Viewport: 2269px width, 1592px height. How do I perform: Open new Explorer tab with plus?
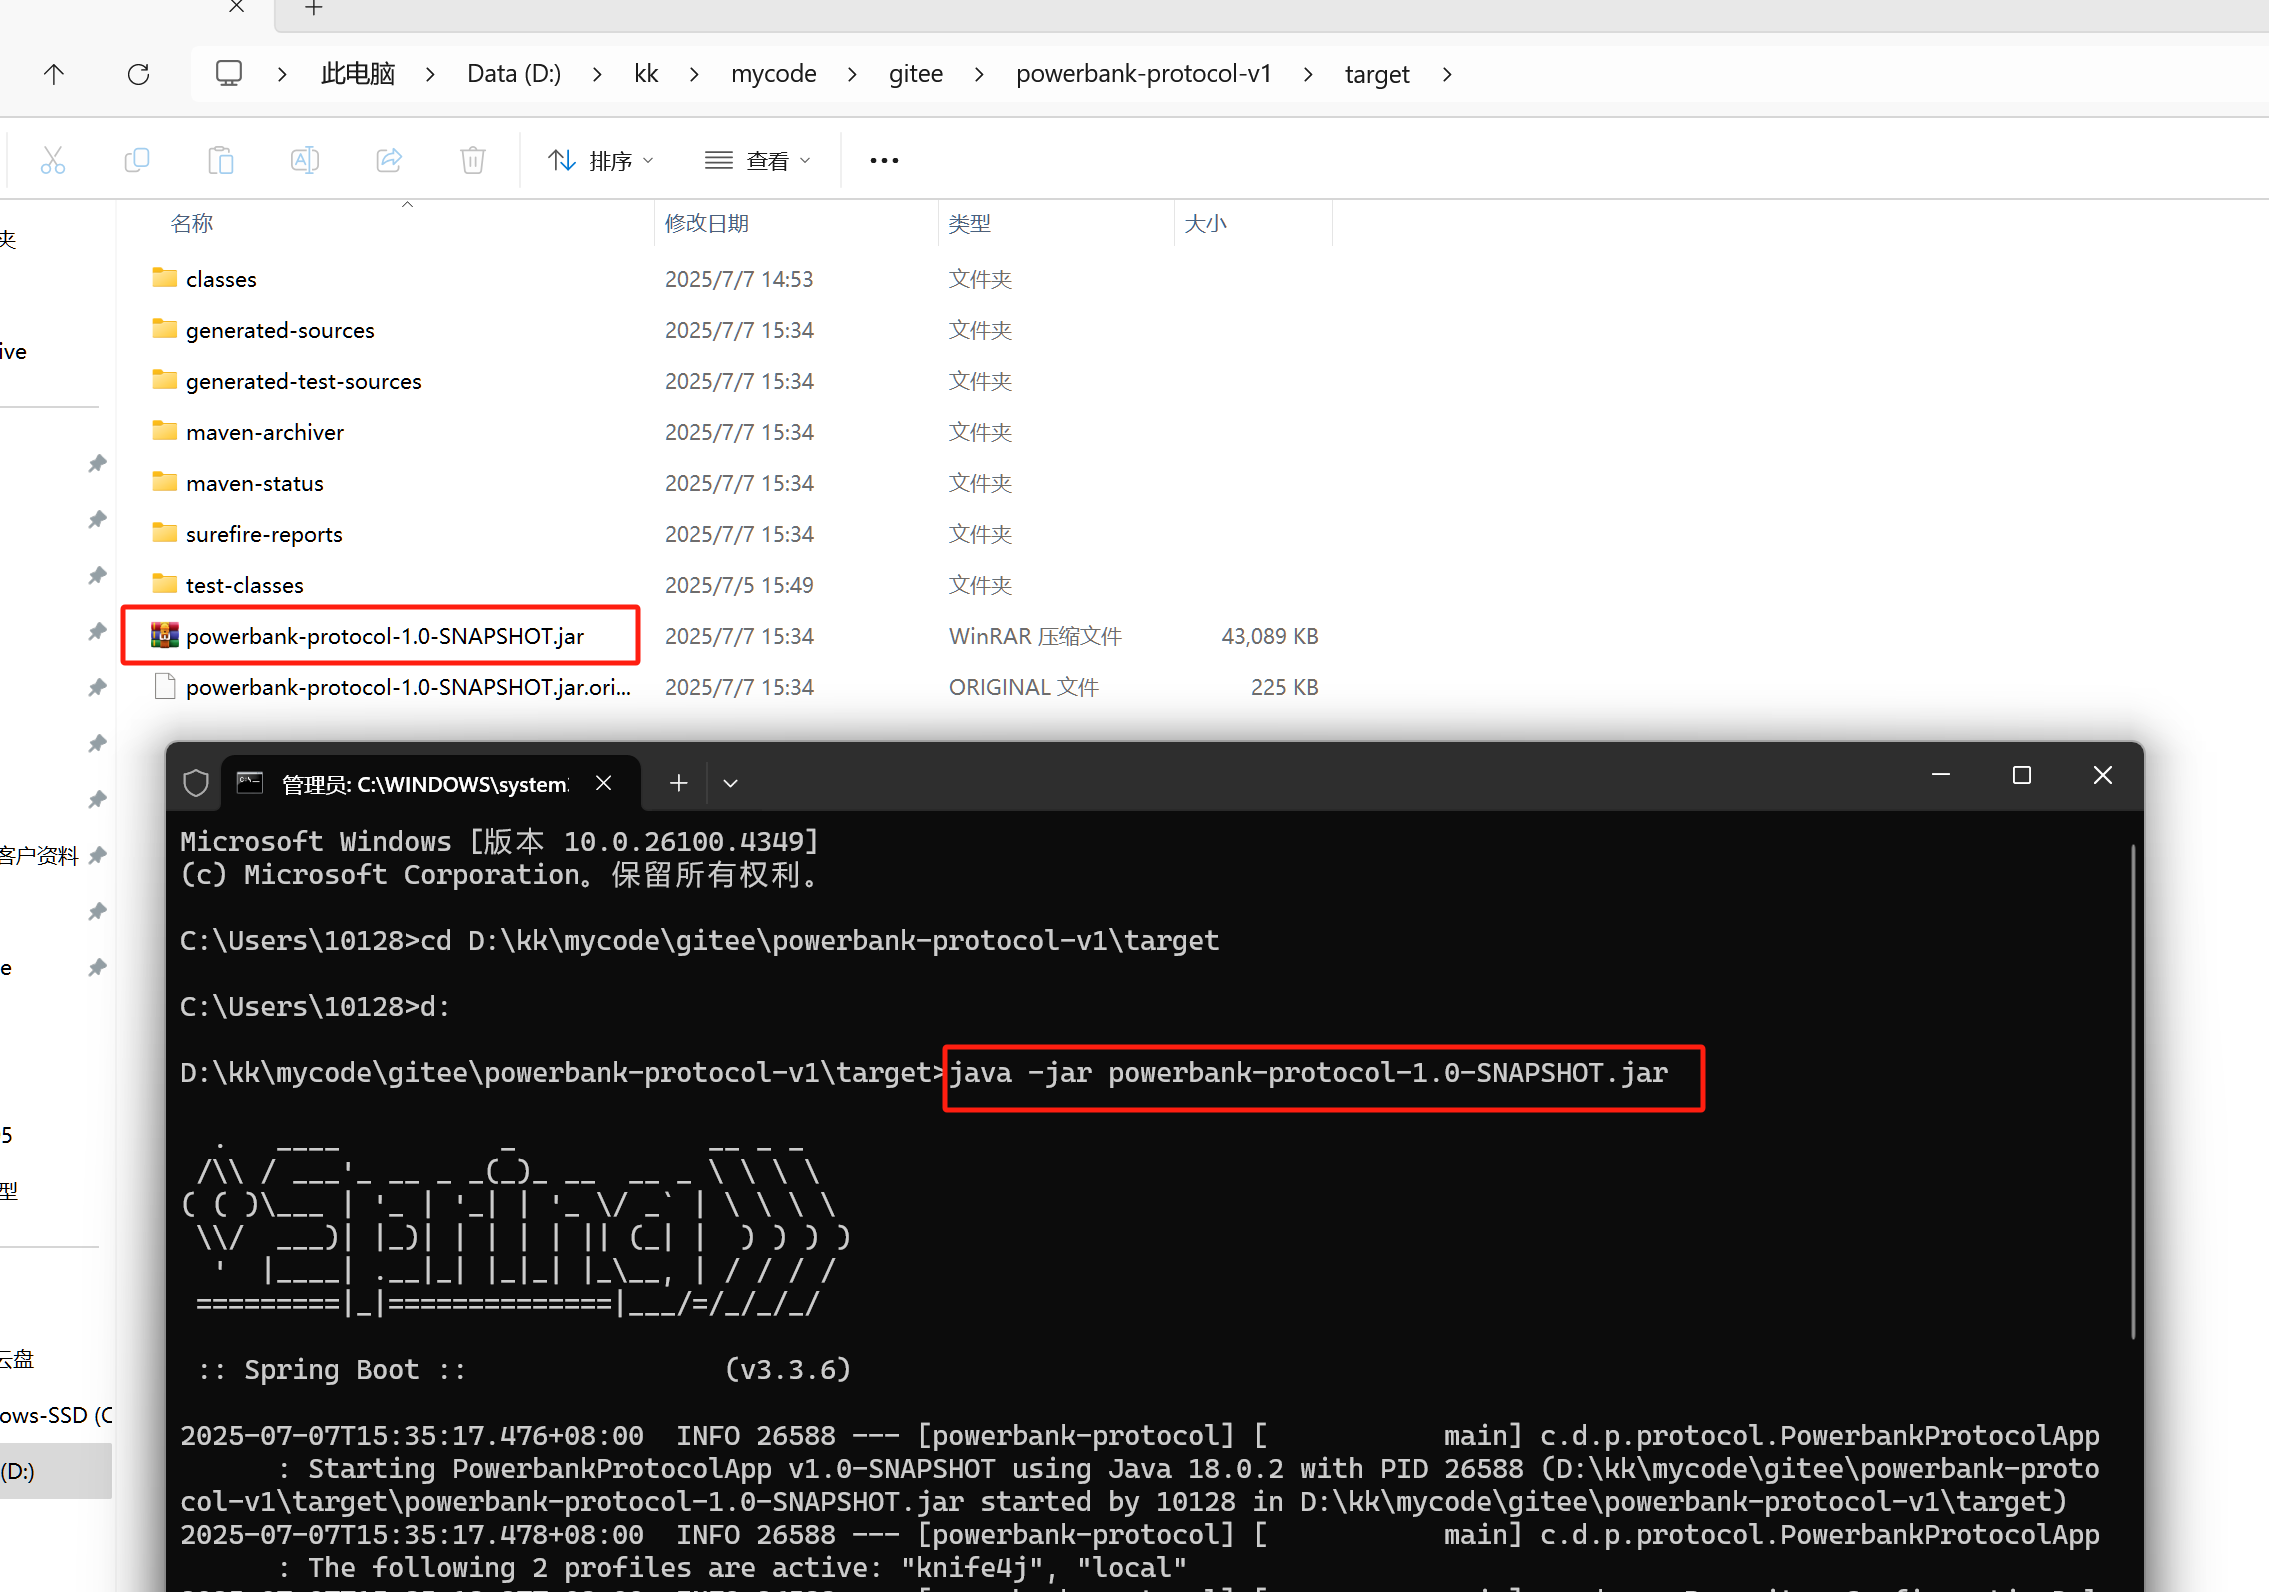click(x=314, y=8)
